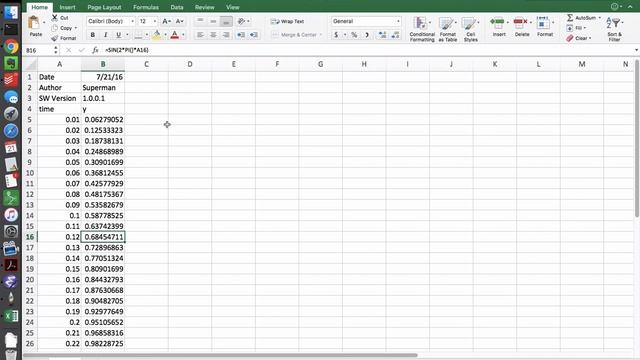This screenshot has width=640, height=360.
Task: Apply percent style format
Action: (354, 35)
